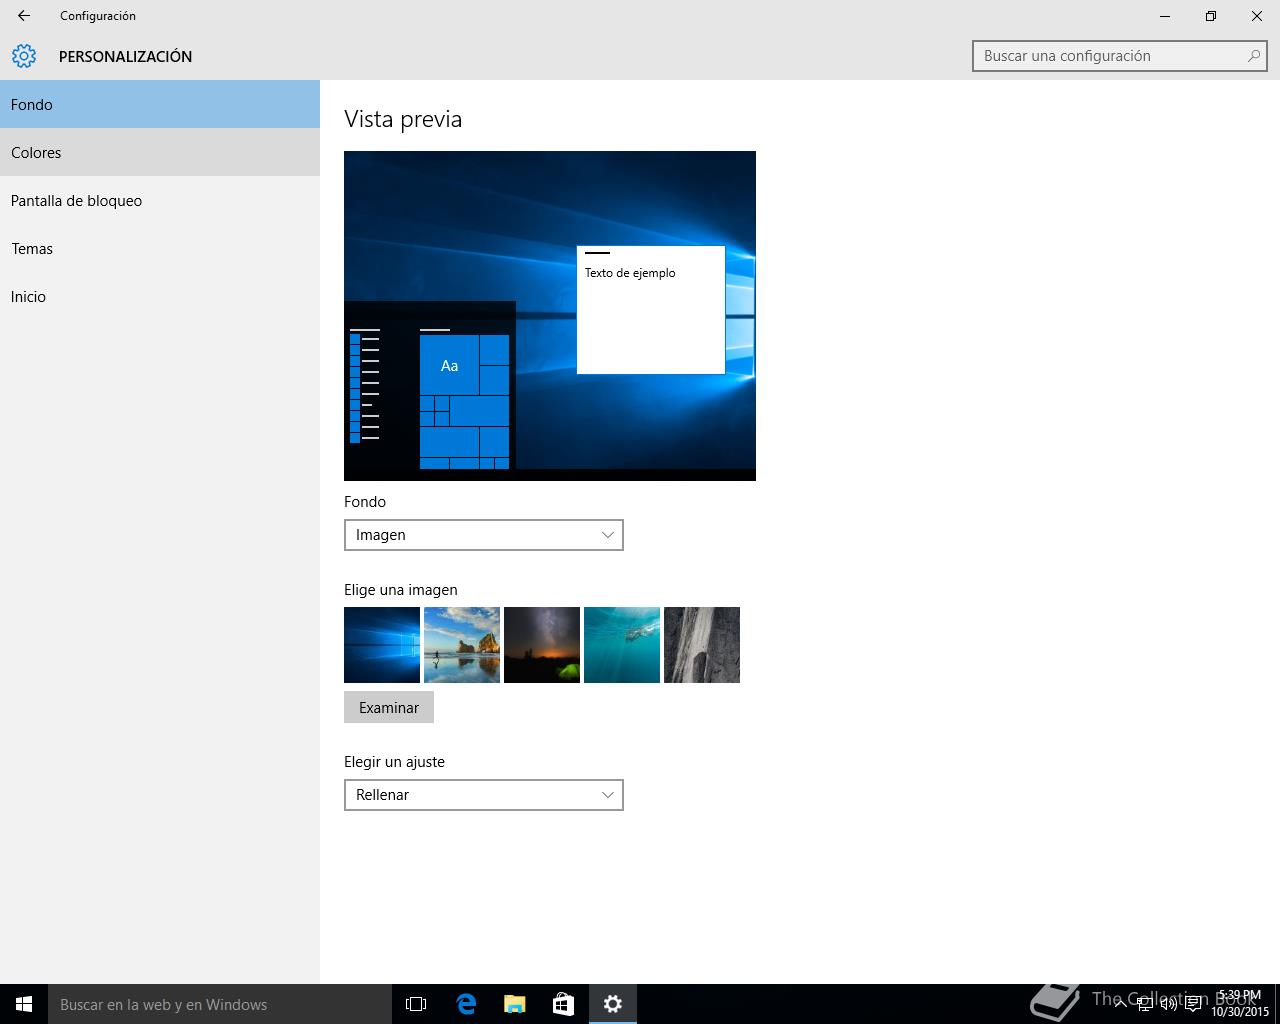Click the volume icon in system tray

[x=1168, y=1004]
